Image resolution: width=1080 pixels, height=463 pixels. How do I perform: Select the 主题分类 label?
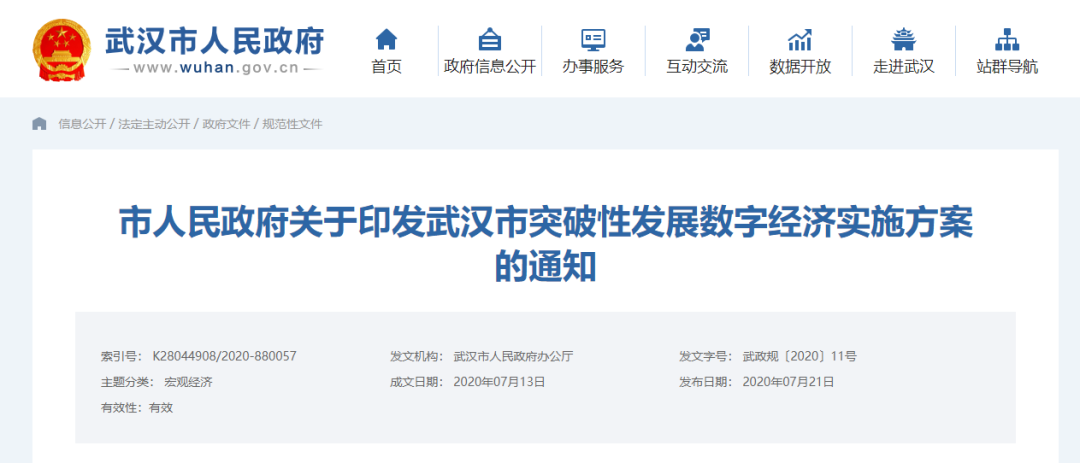click(x=127, y=382)
